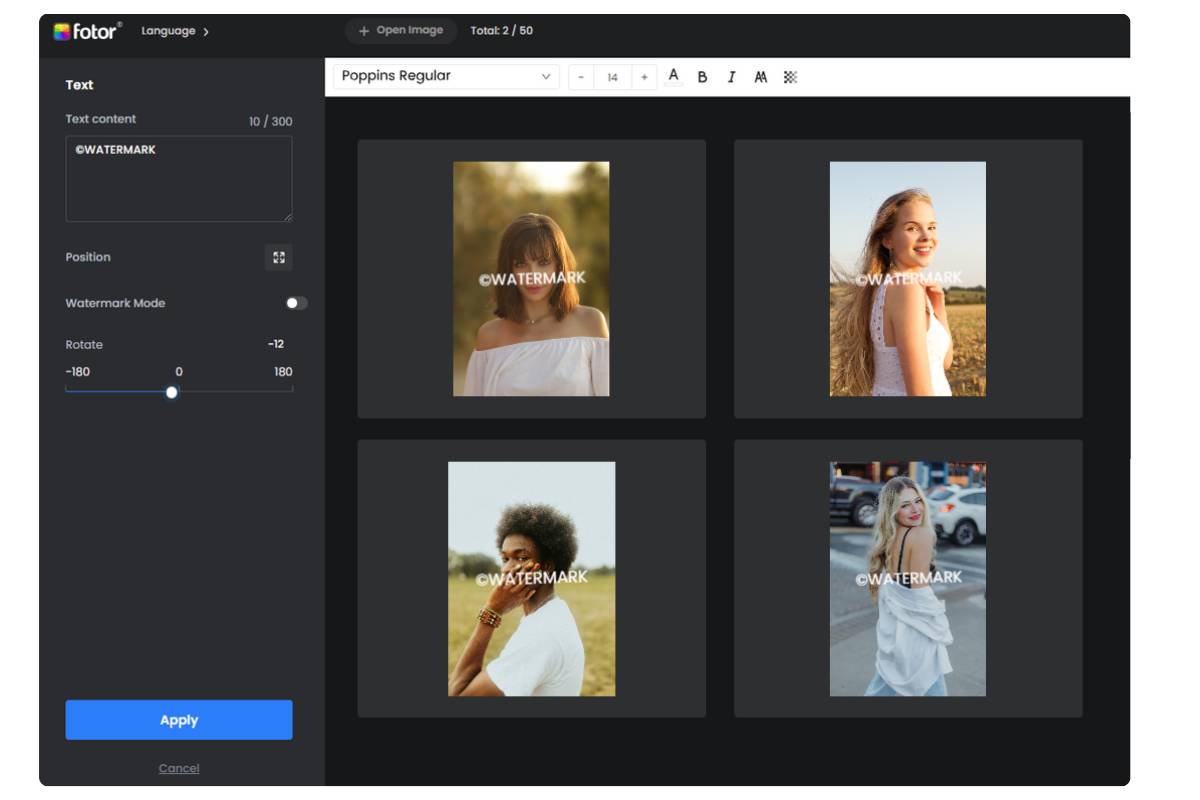1200x800 pixels.
Task: Select the text content input box
Action: tap(178, 177)
